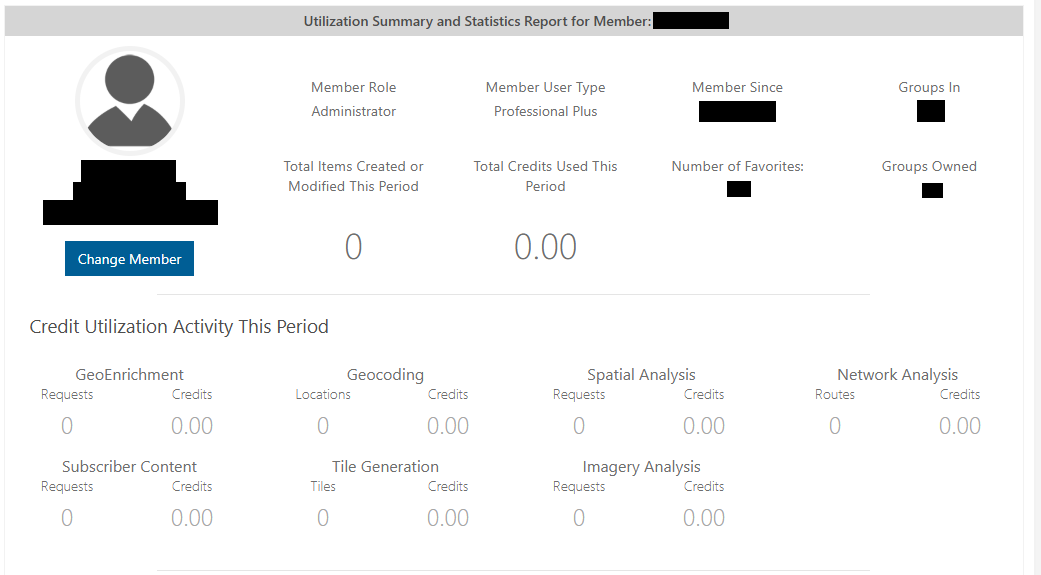Click the Credit Utilization Activity This Period heading
The width and height of the screenshot is (1041, 575).
coord(179,327)
